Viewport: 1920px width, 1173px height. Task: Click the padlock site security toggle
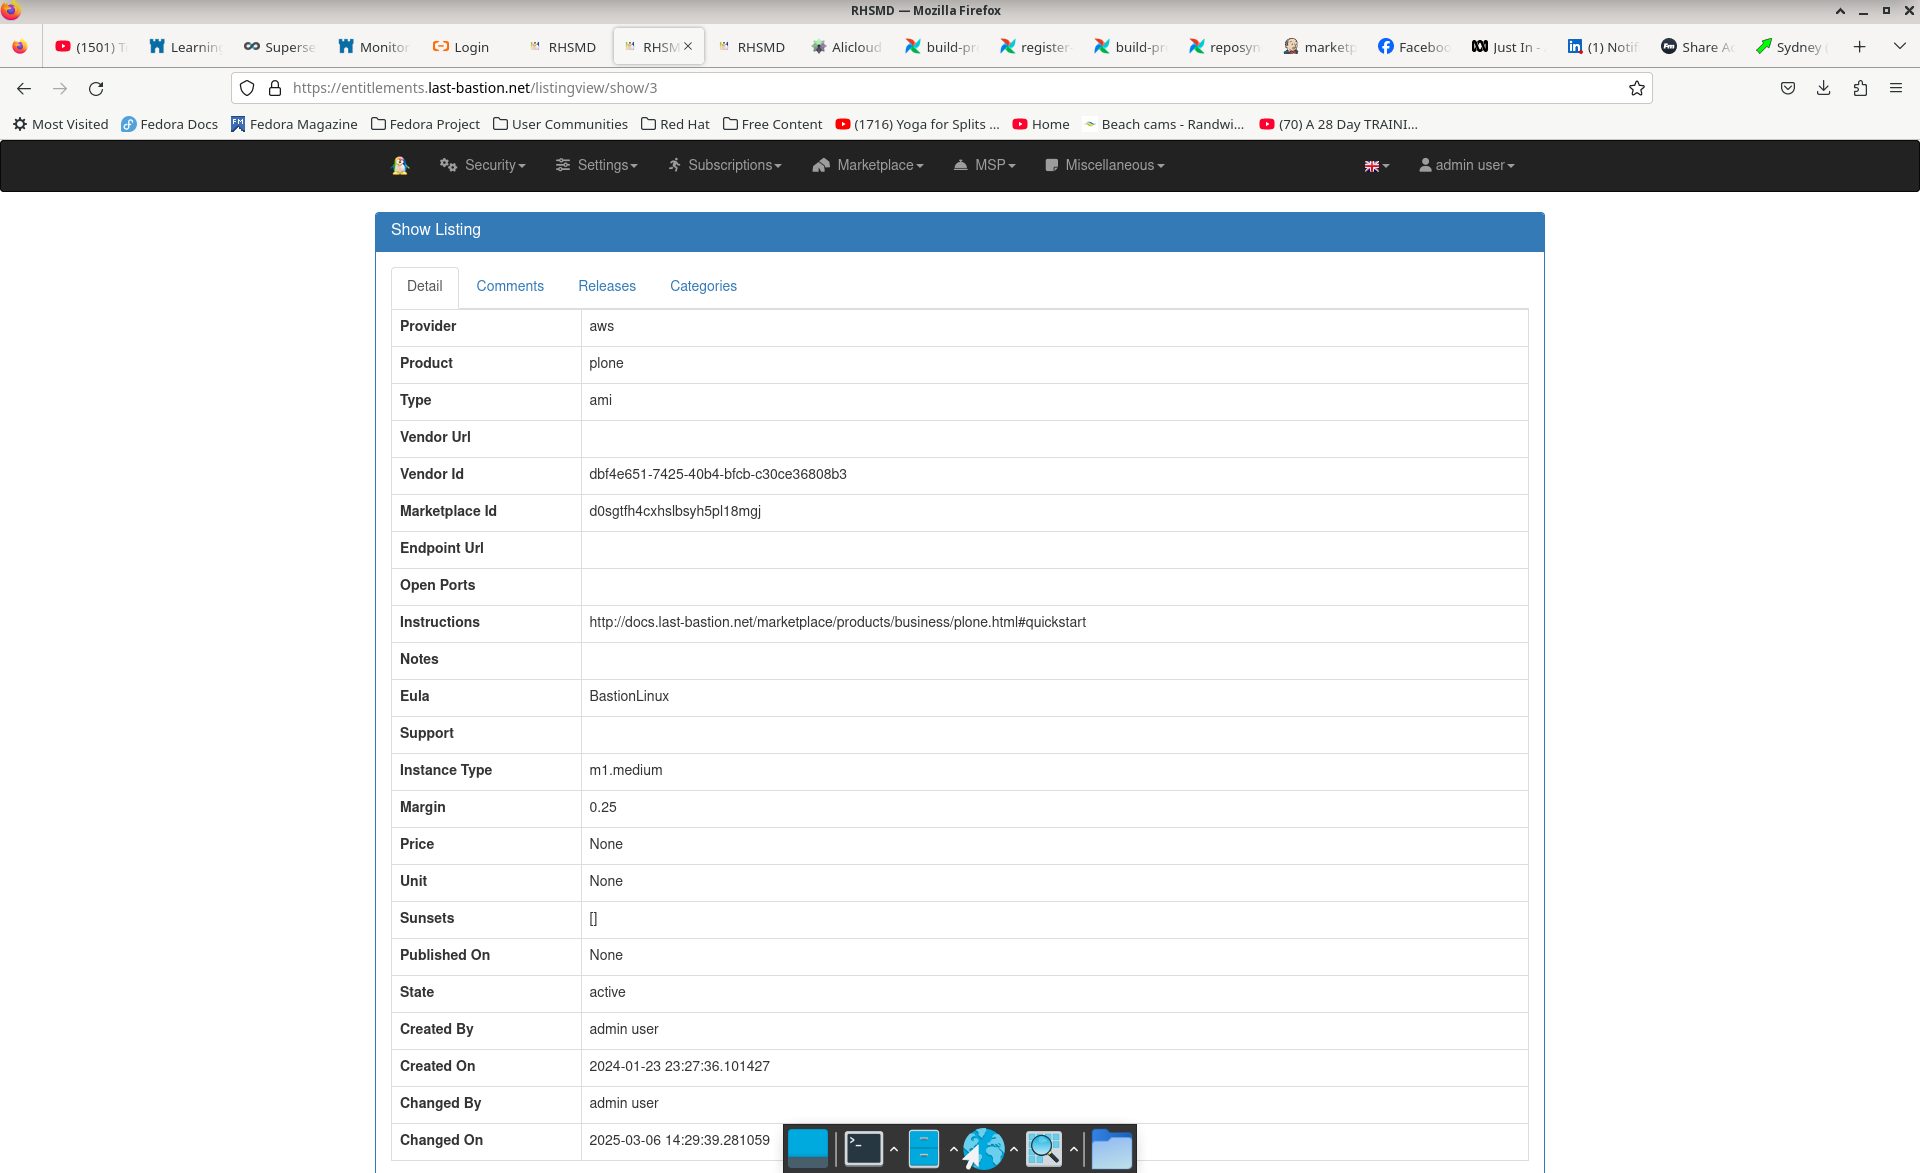274,88
